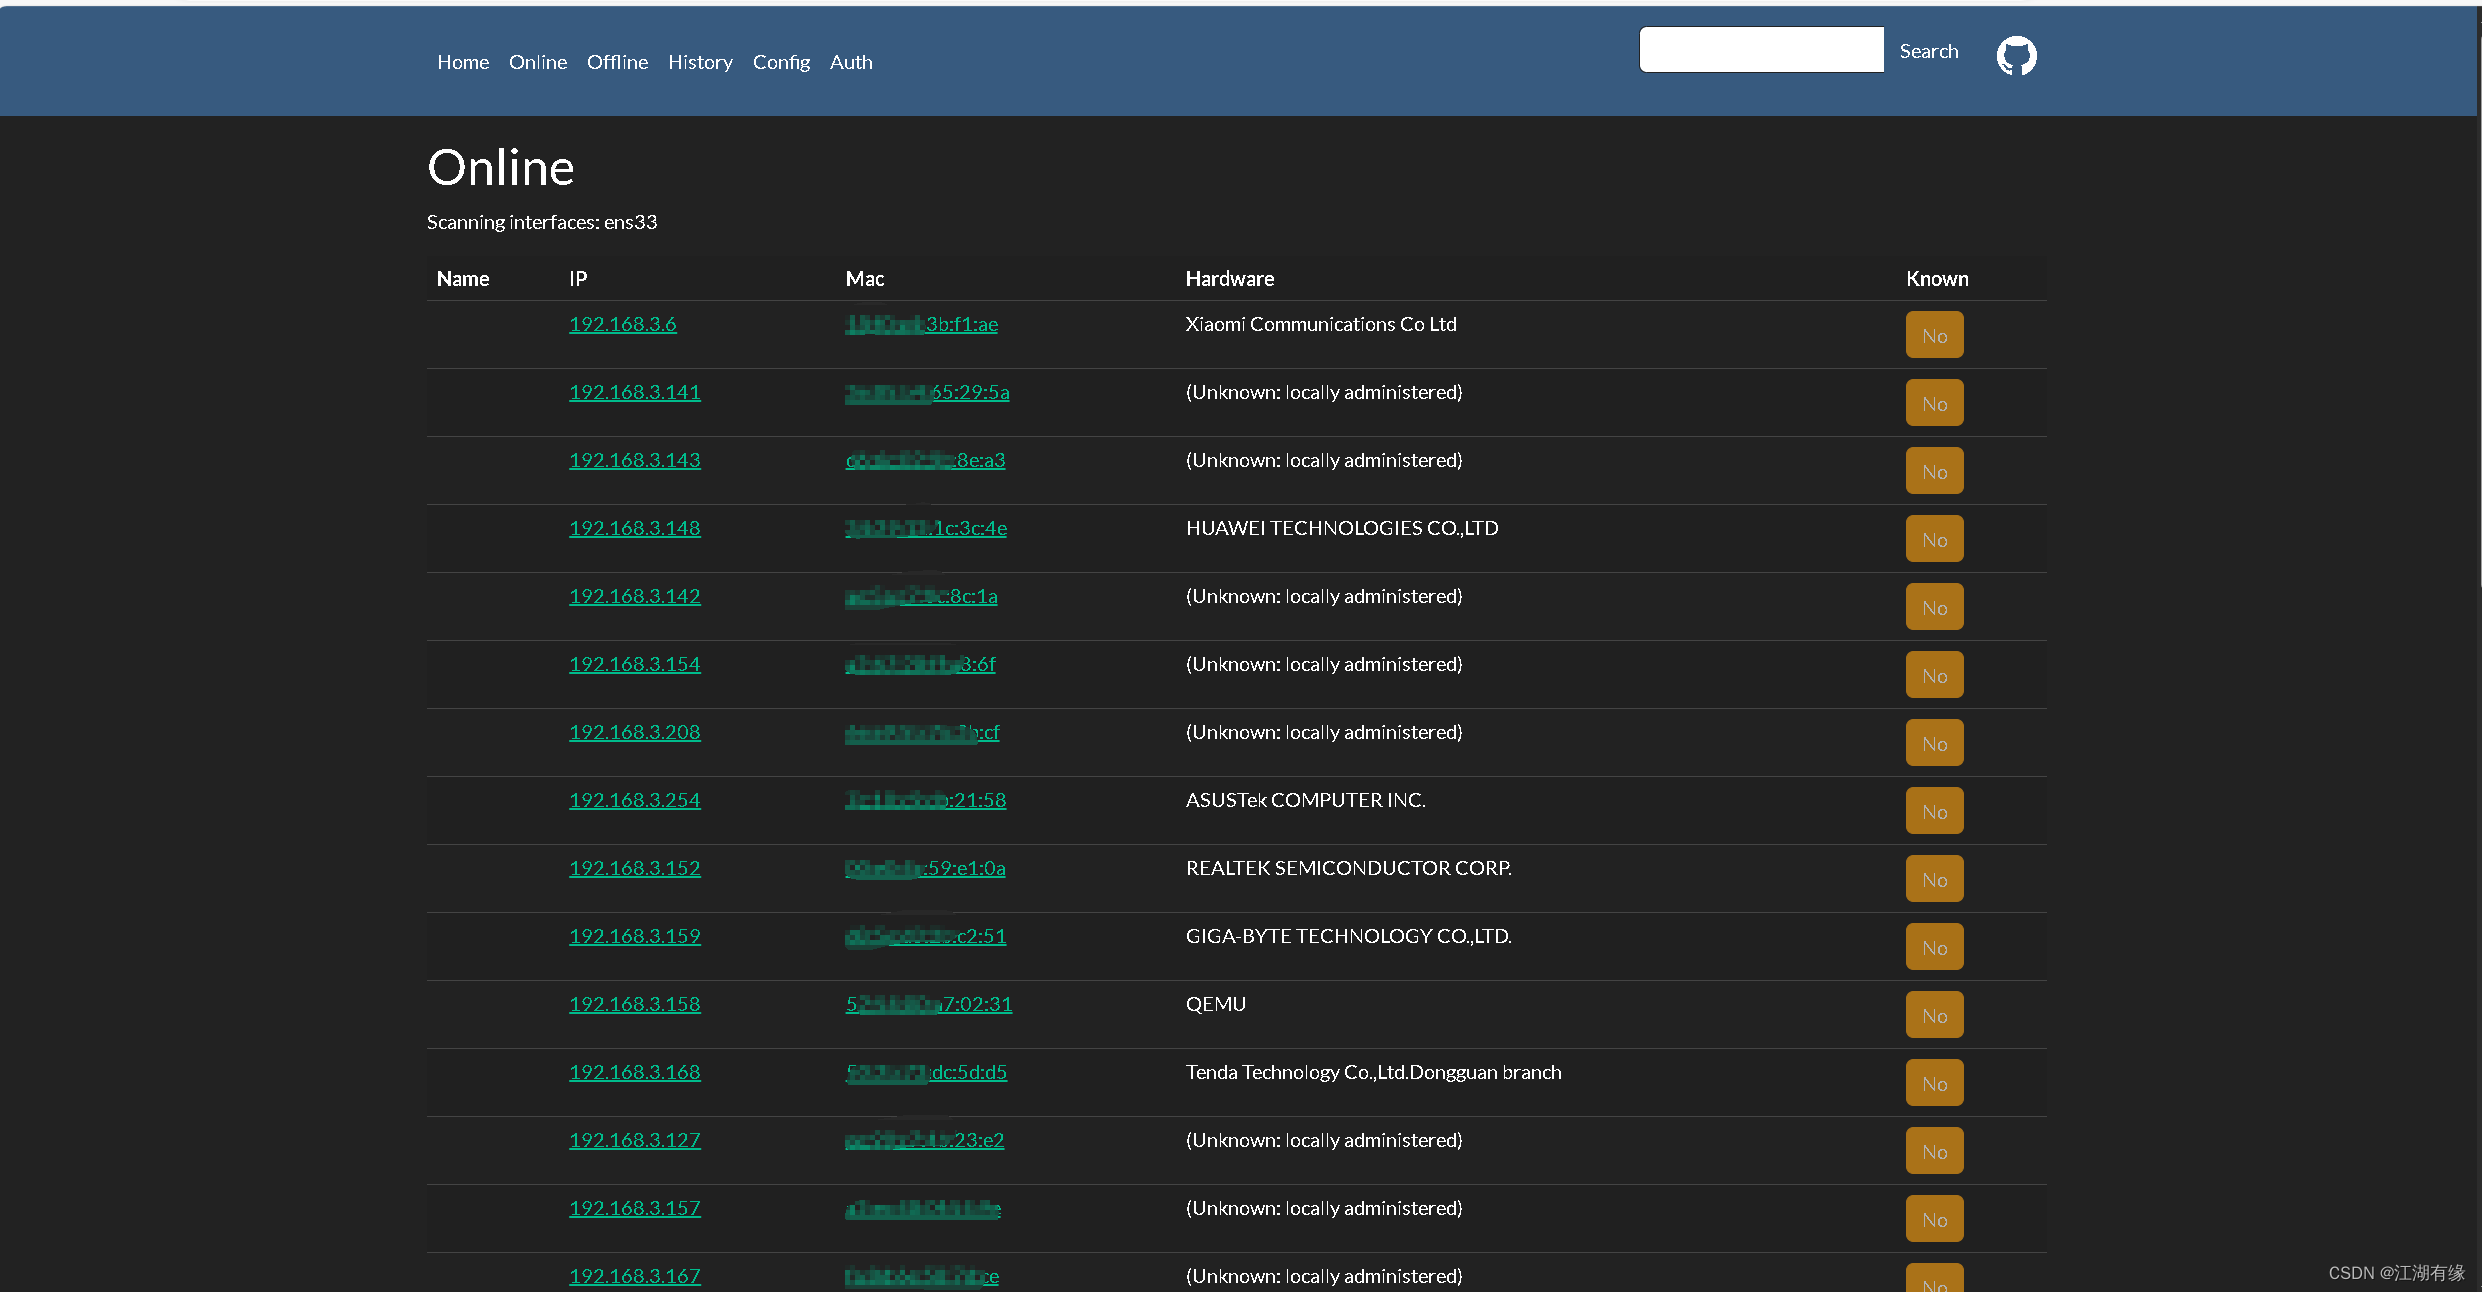The height and width of the screenshot is (1292, 2482).
Task: Mark ASUSTek COMPUTER device as known
Action: 1934,811
